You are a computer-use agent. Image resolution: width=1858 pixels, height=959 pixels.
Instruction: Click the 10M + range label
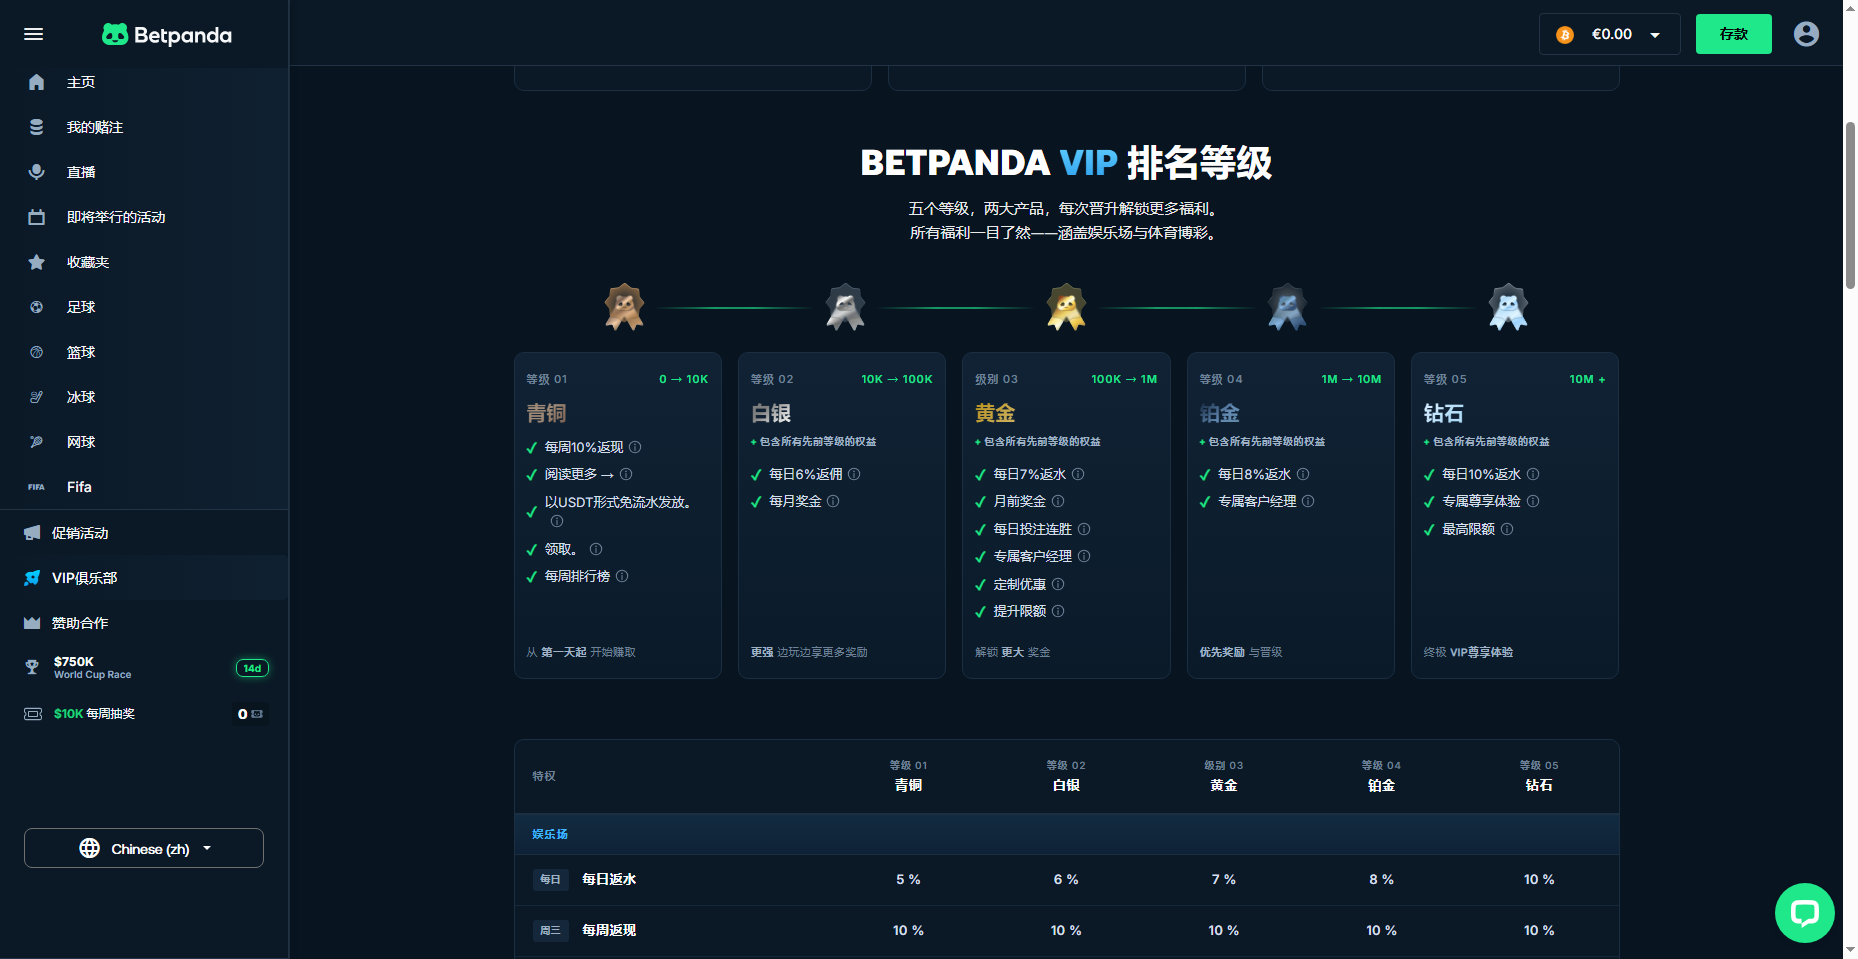(1587, 379)
